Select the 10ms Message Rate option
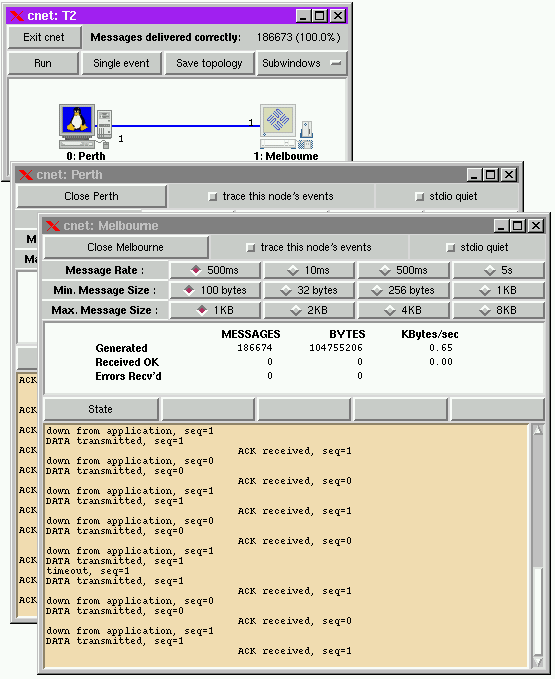This screenshot has width=555, height=679. 309,270
